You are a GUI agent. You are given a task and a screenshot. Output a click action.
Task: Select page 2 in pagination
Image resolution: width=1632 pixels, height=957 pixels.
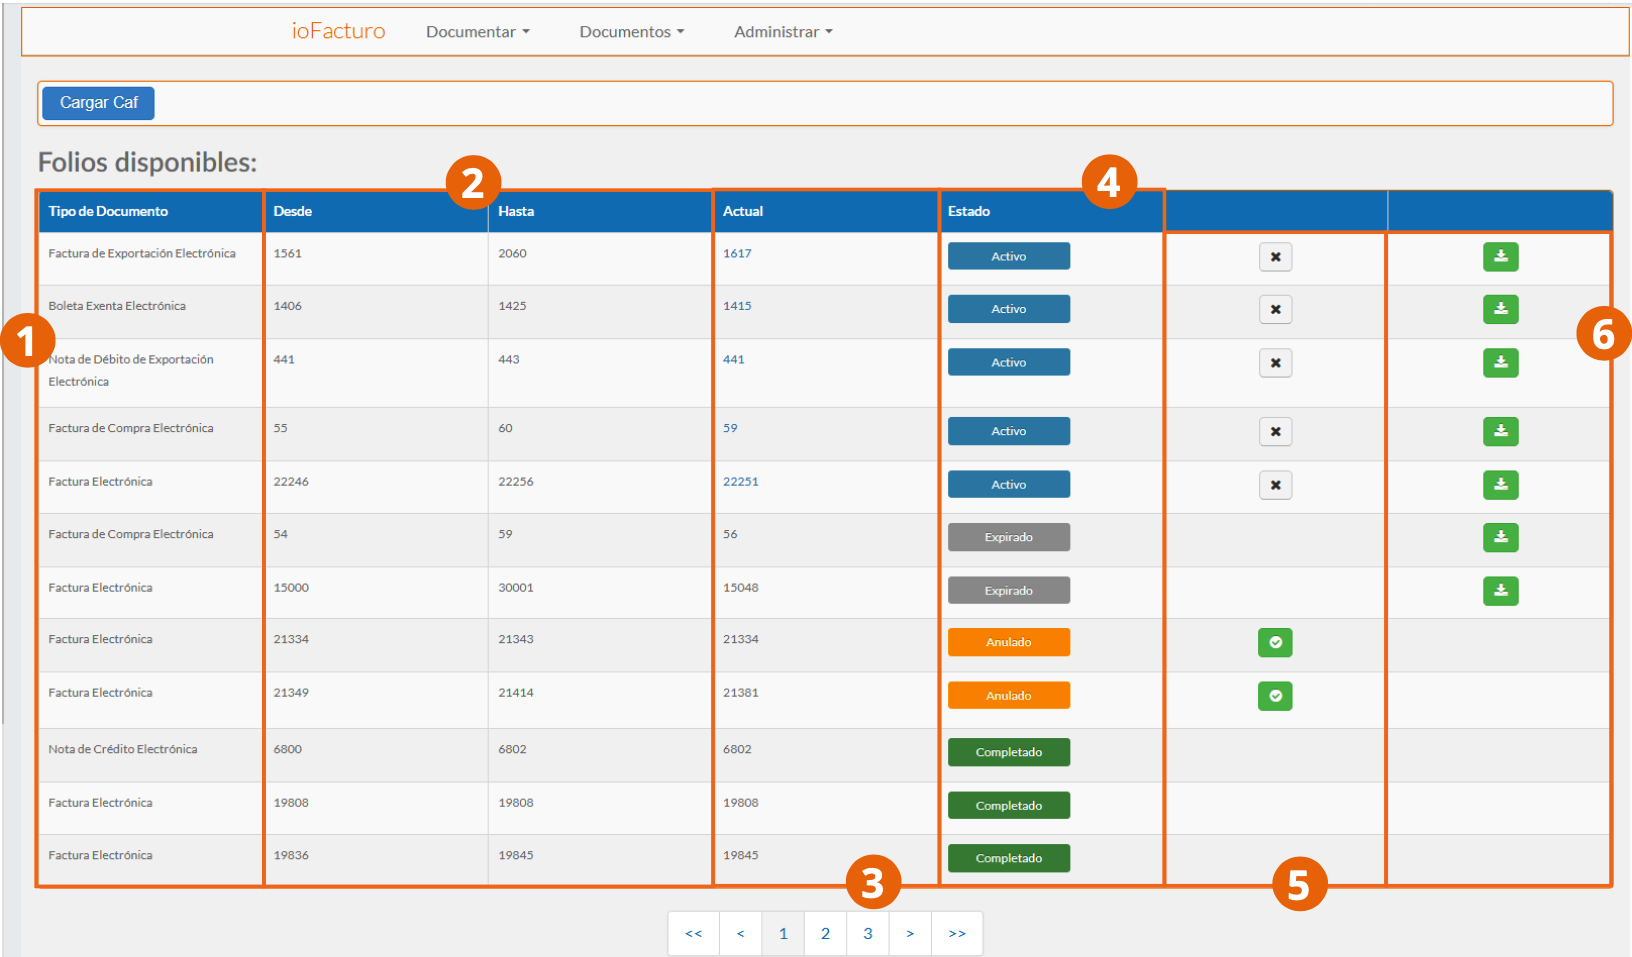coord(825,934)
